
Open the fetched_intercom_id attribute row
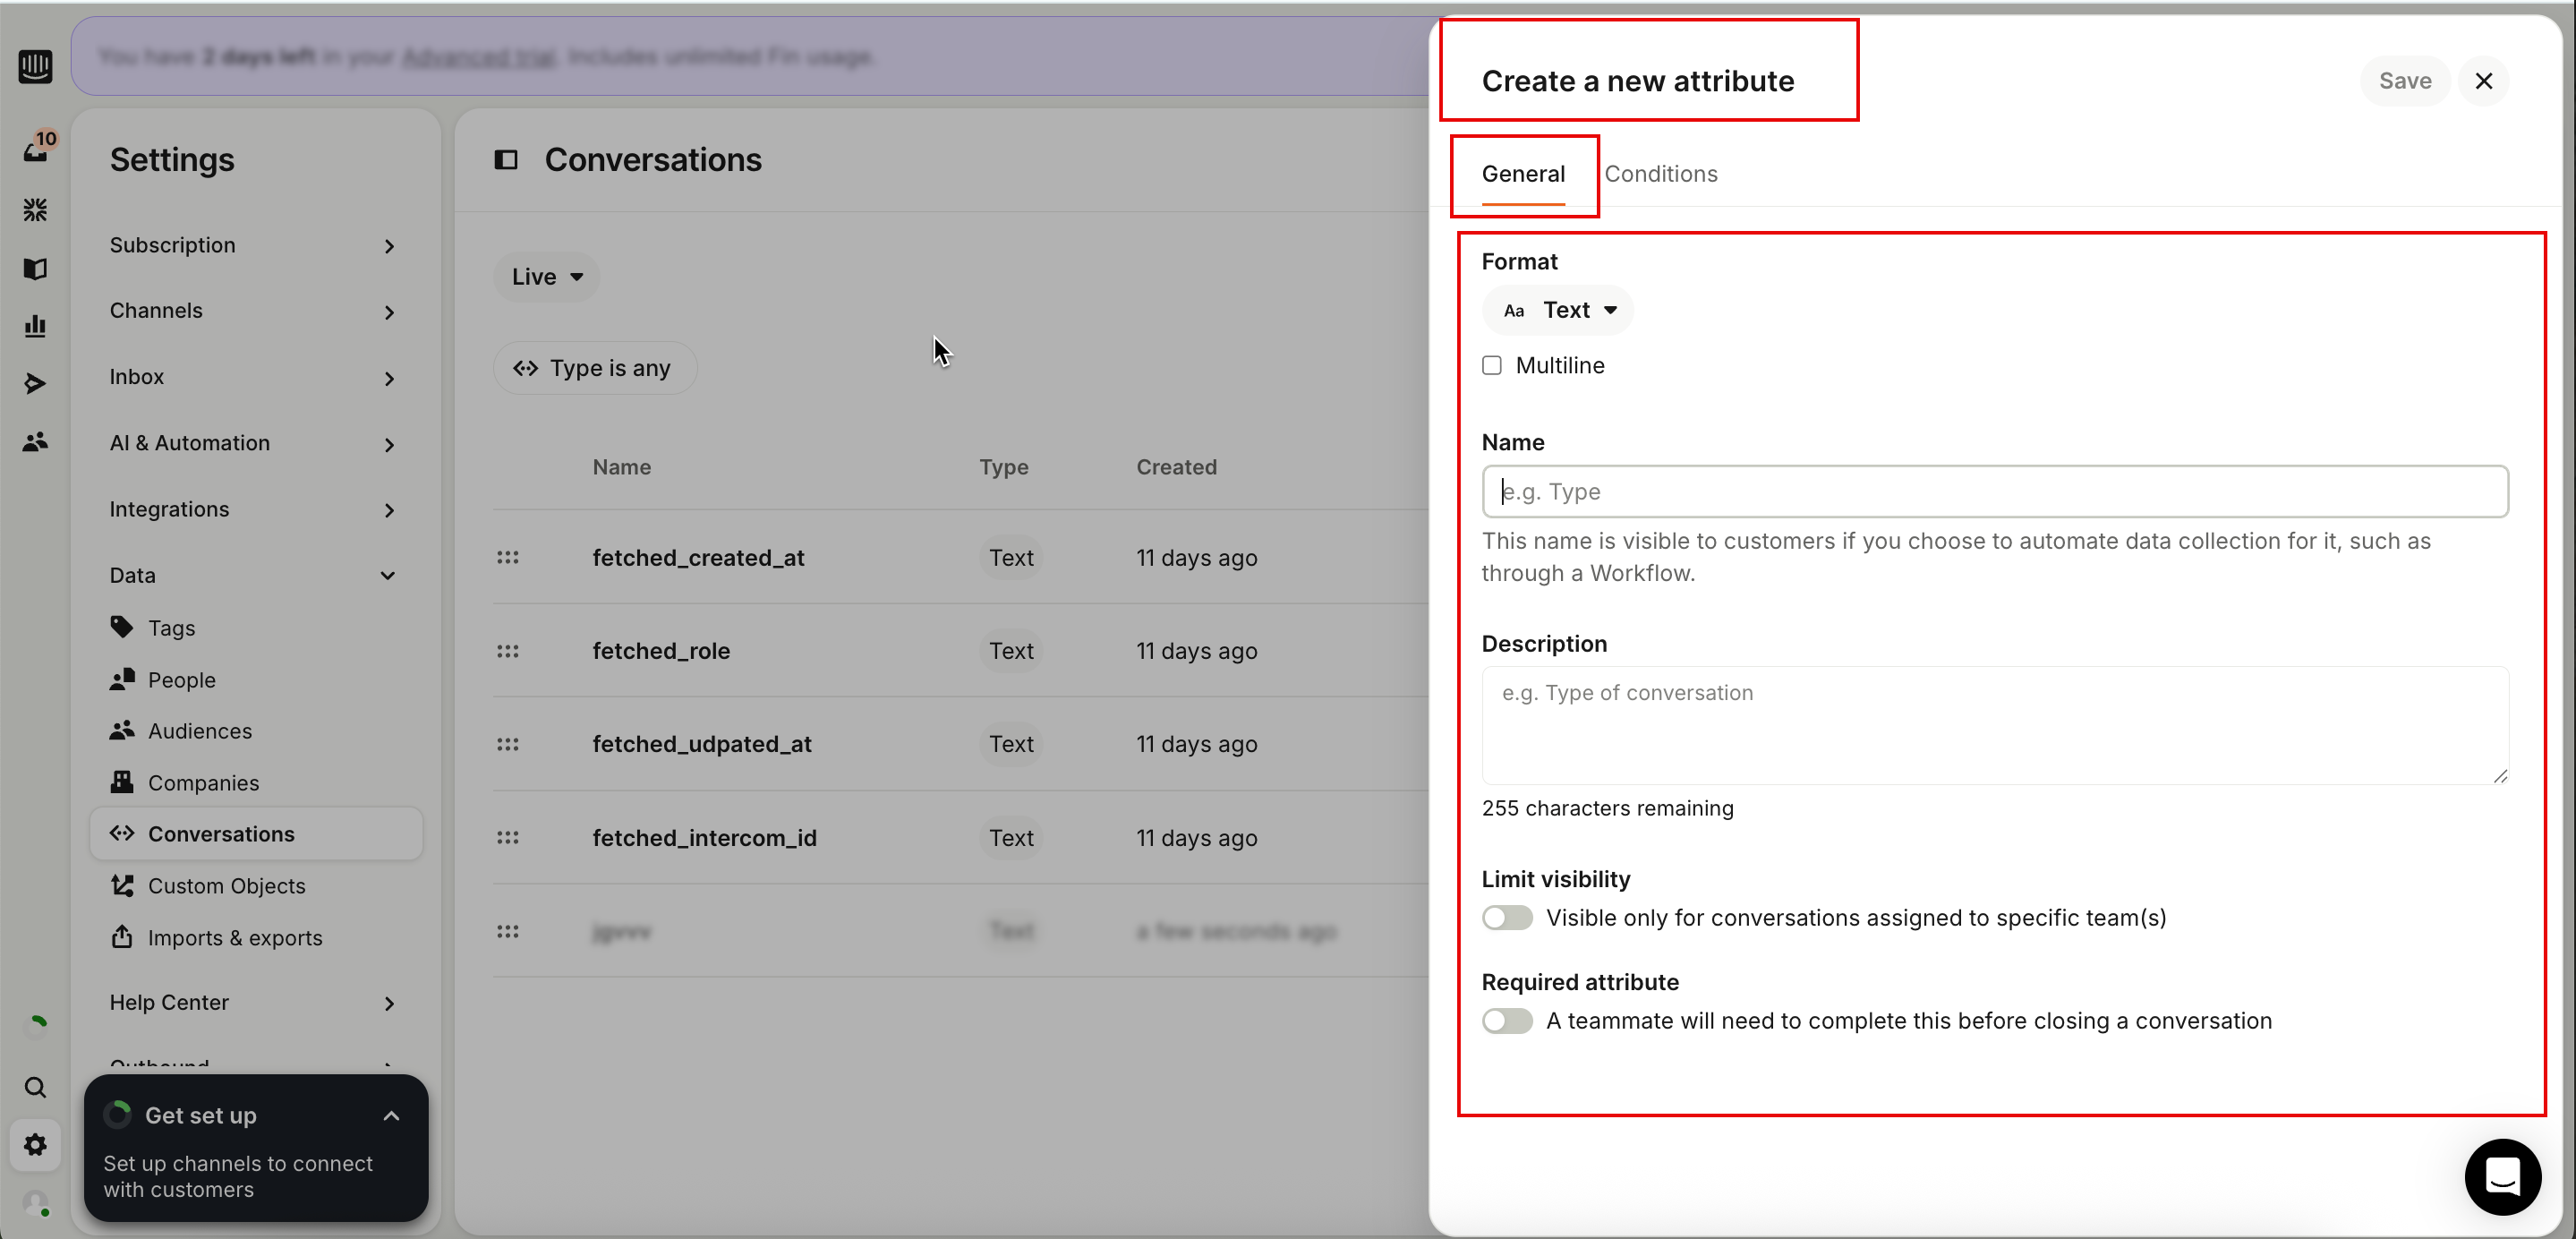[x=960, y=838]
